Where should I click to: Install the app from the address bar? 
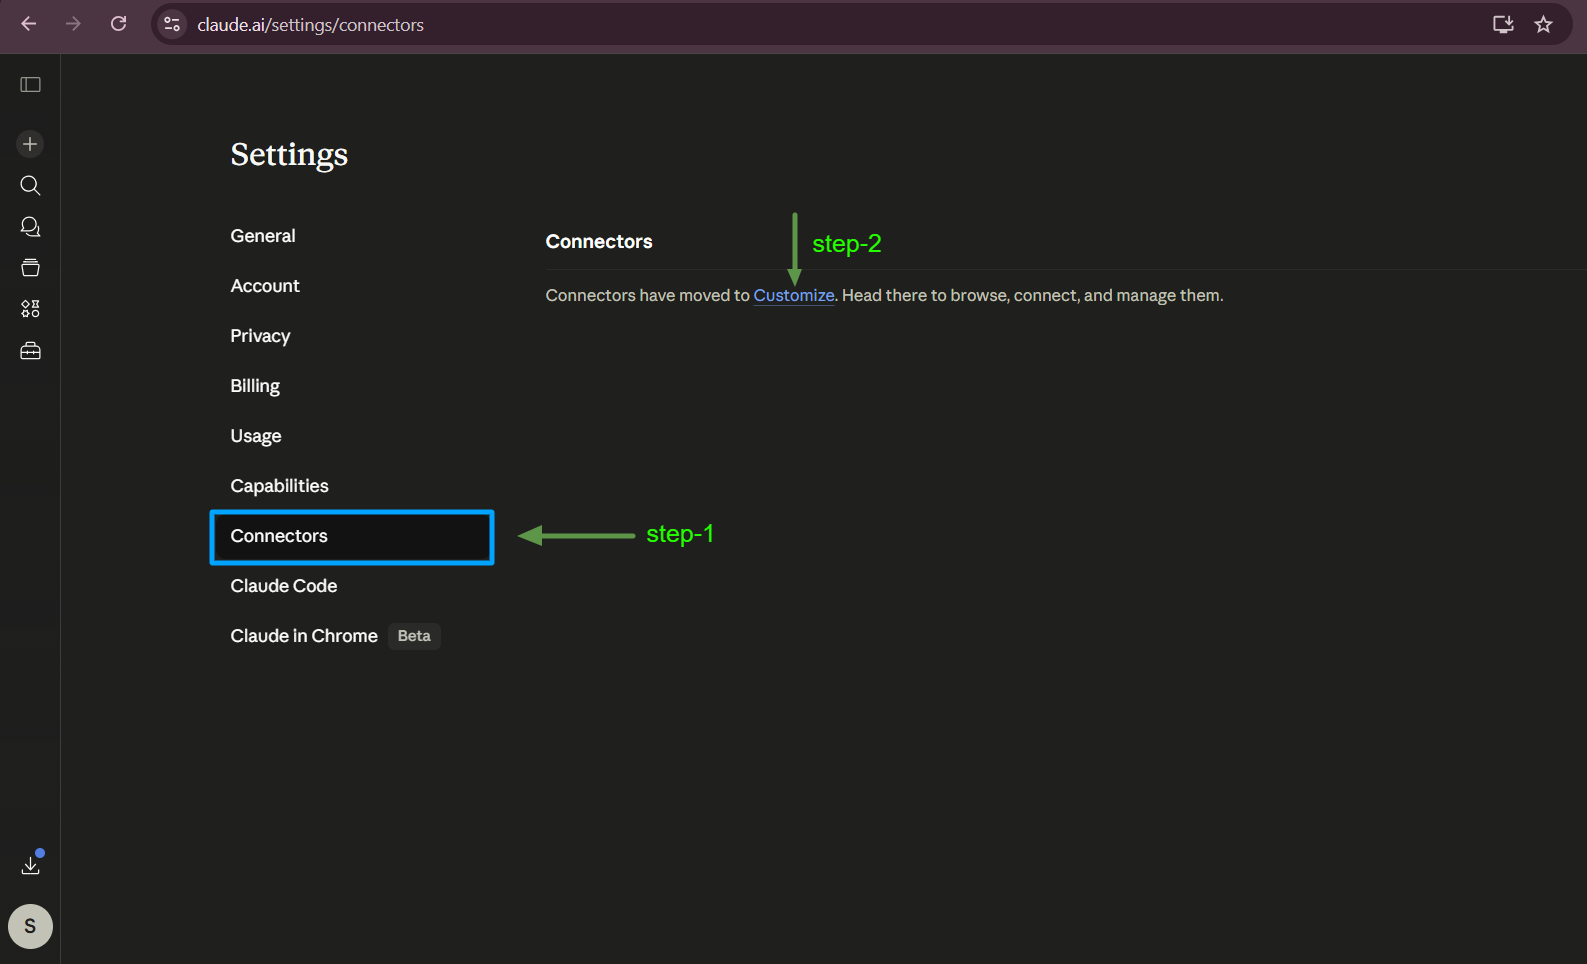pos(1503,24)
